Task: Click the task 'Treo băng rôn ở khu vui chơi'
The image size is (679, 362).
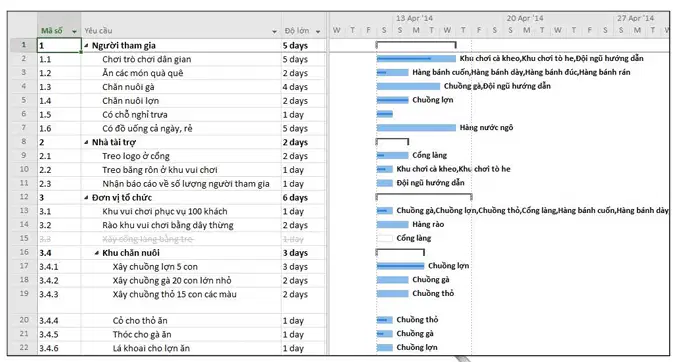Action: pos(160,170)
